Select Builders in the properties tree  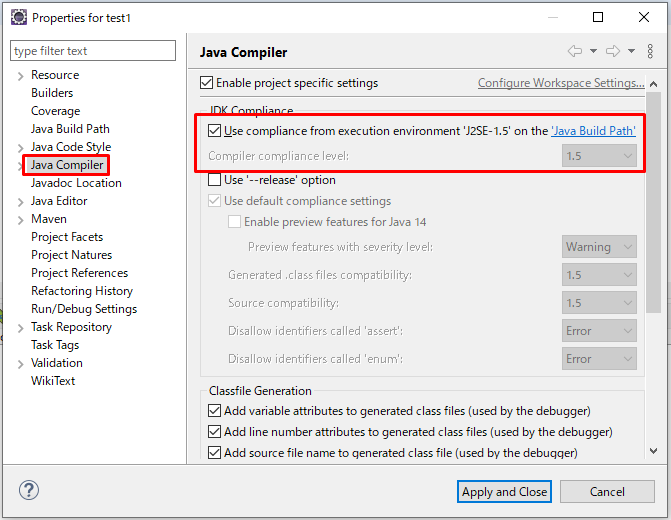(x=52, y=93)
